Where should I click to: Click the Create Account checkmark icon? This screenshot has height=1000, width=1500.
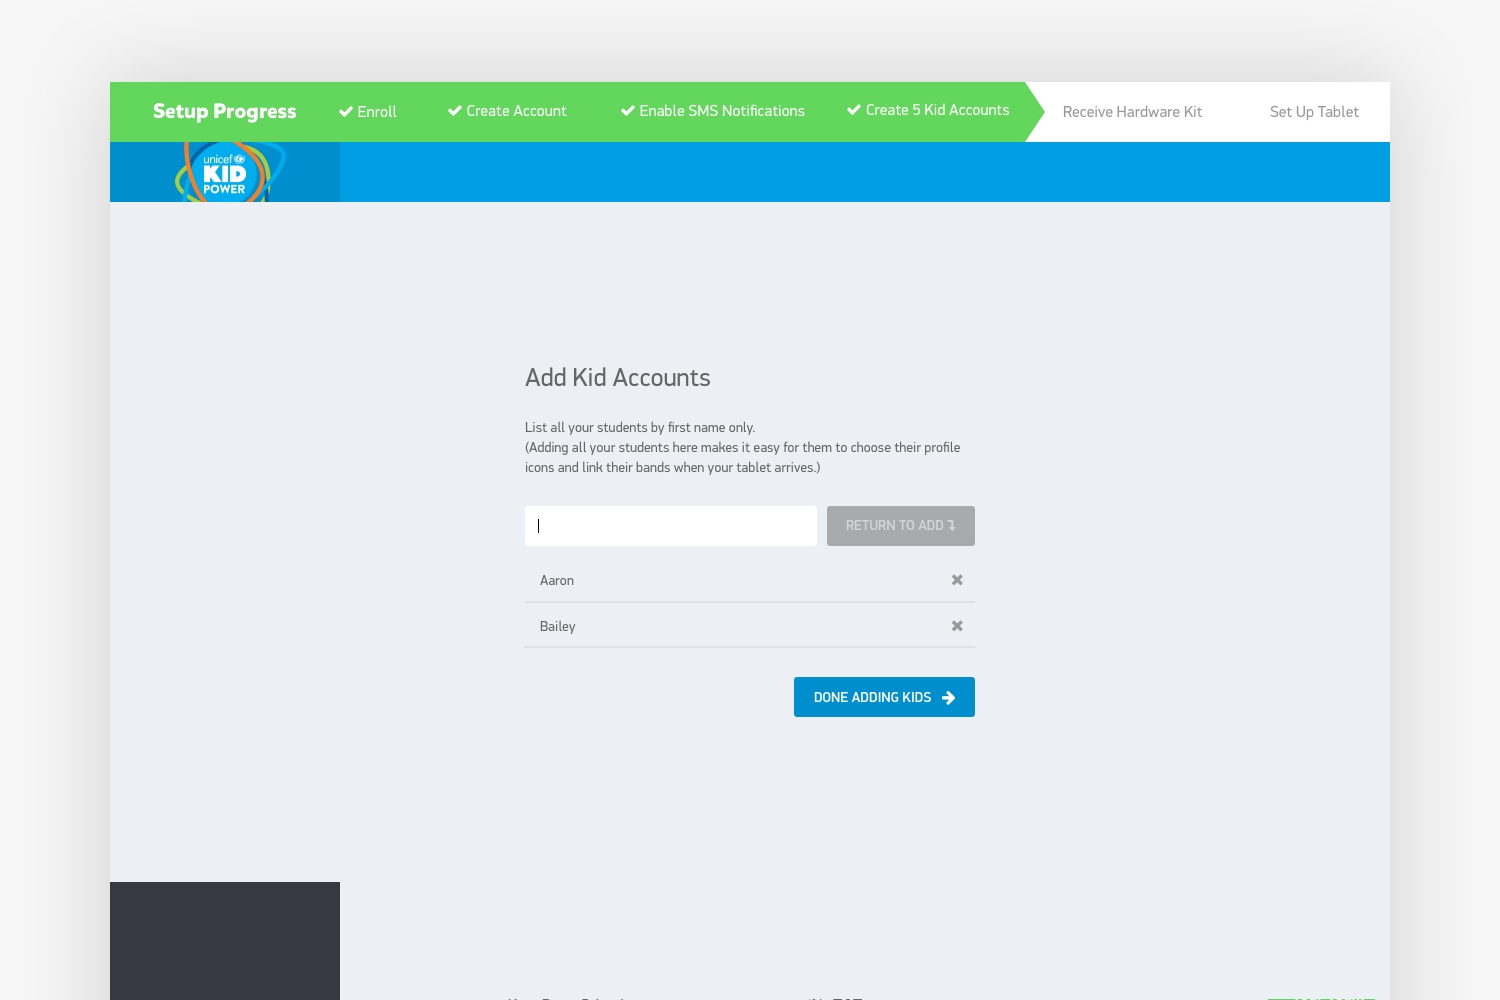[x=455, y=111]
